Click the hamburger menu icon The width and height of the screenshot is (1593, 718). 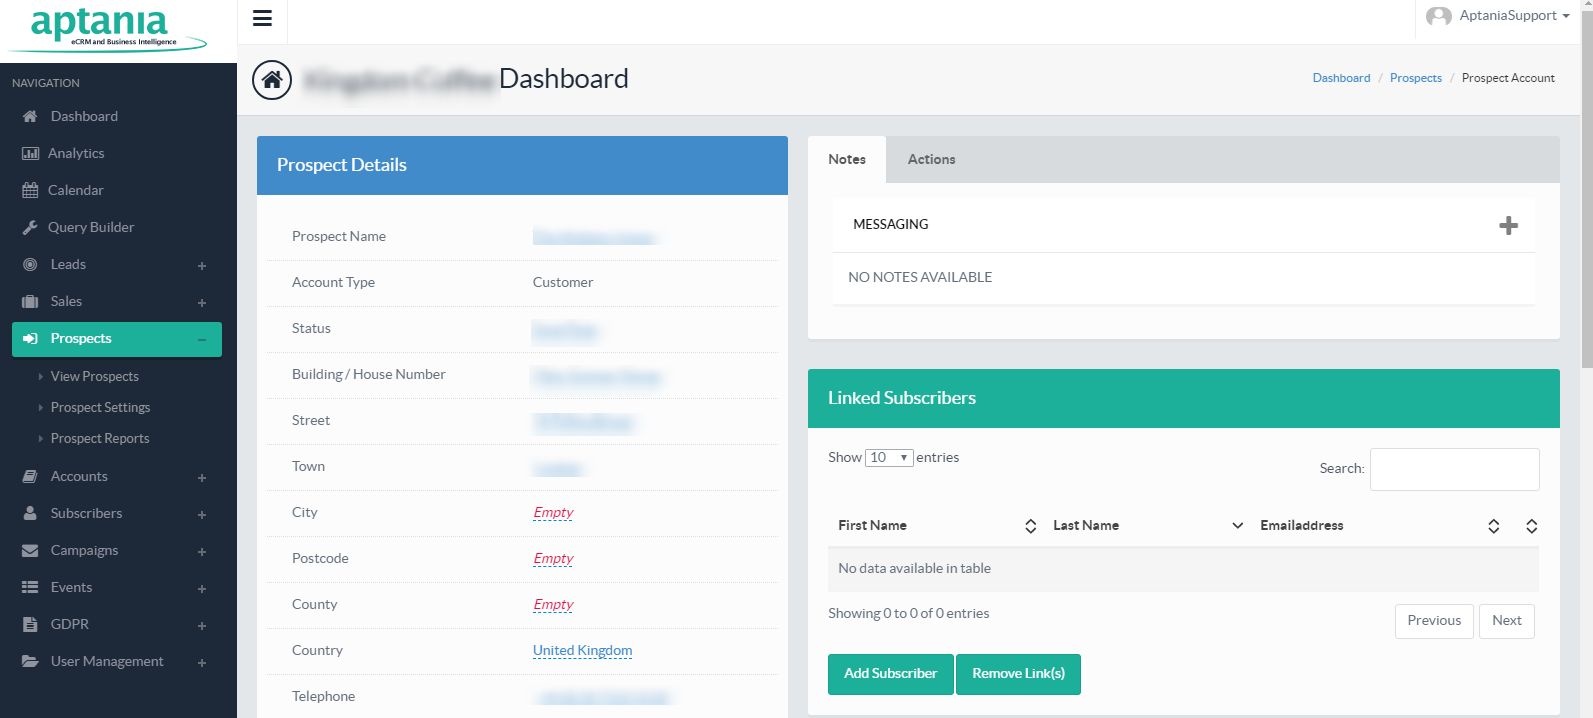pos(262,18)
